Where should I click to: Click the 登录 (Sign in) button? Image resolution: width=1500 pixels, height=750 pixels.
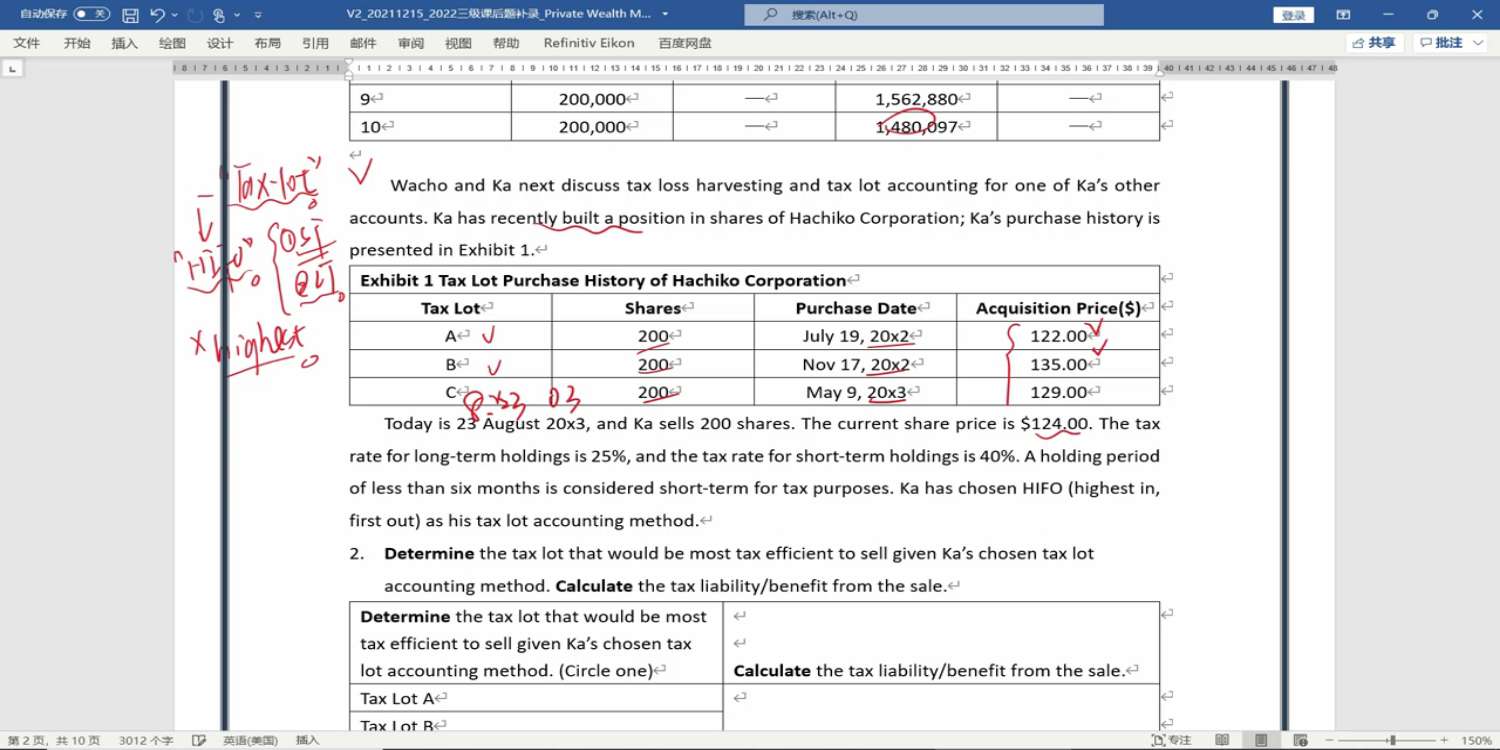(x=1293, y=15)
